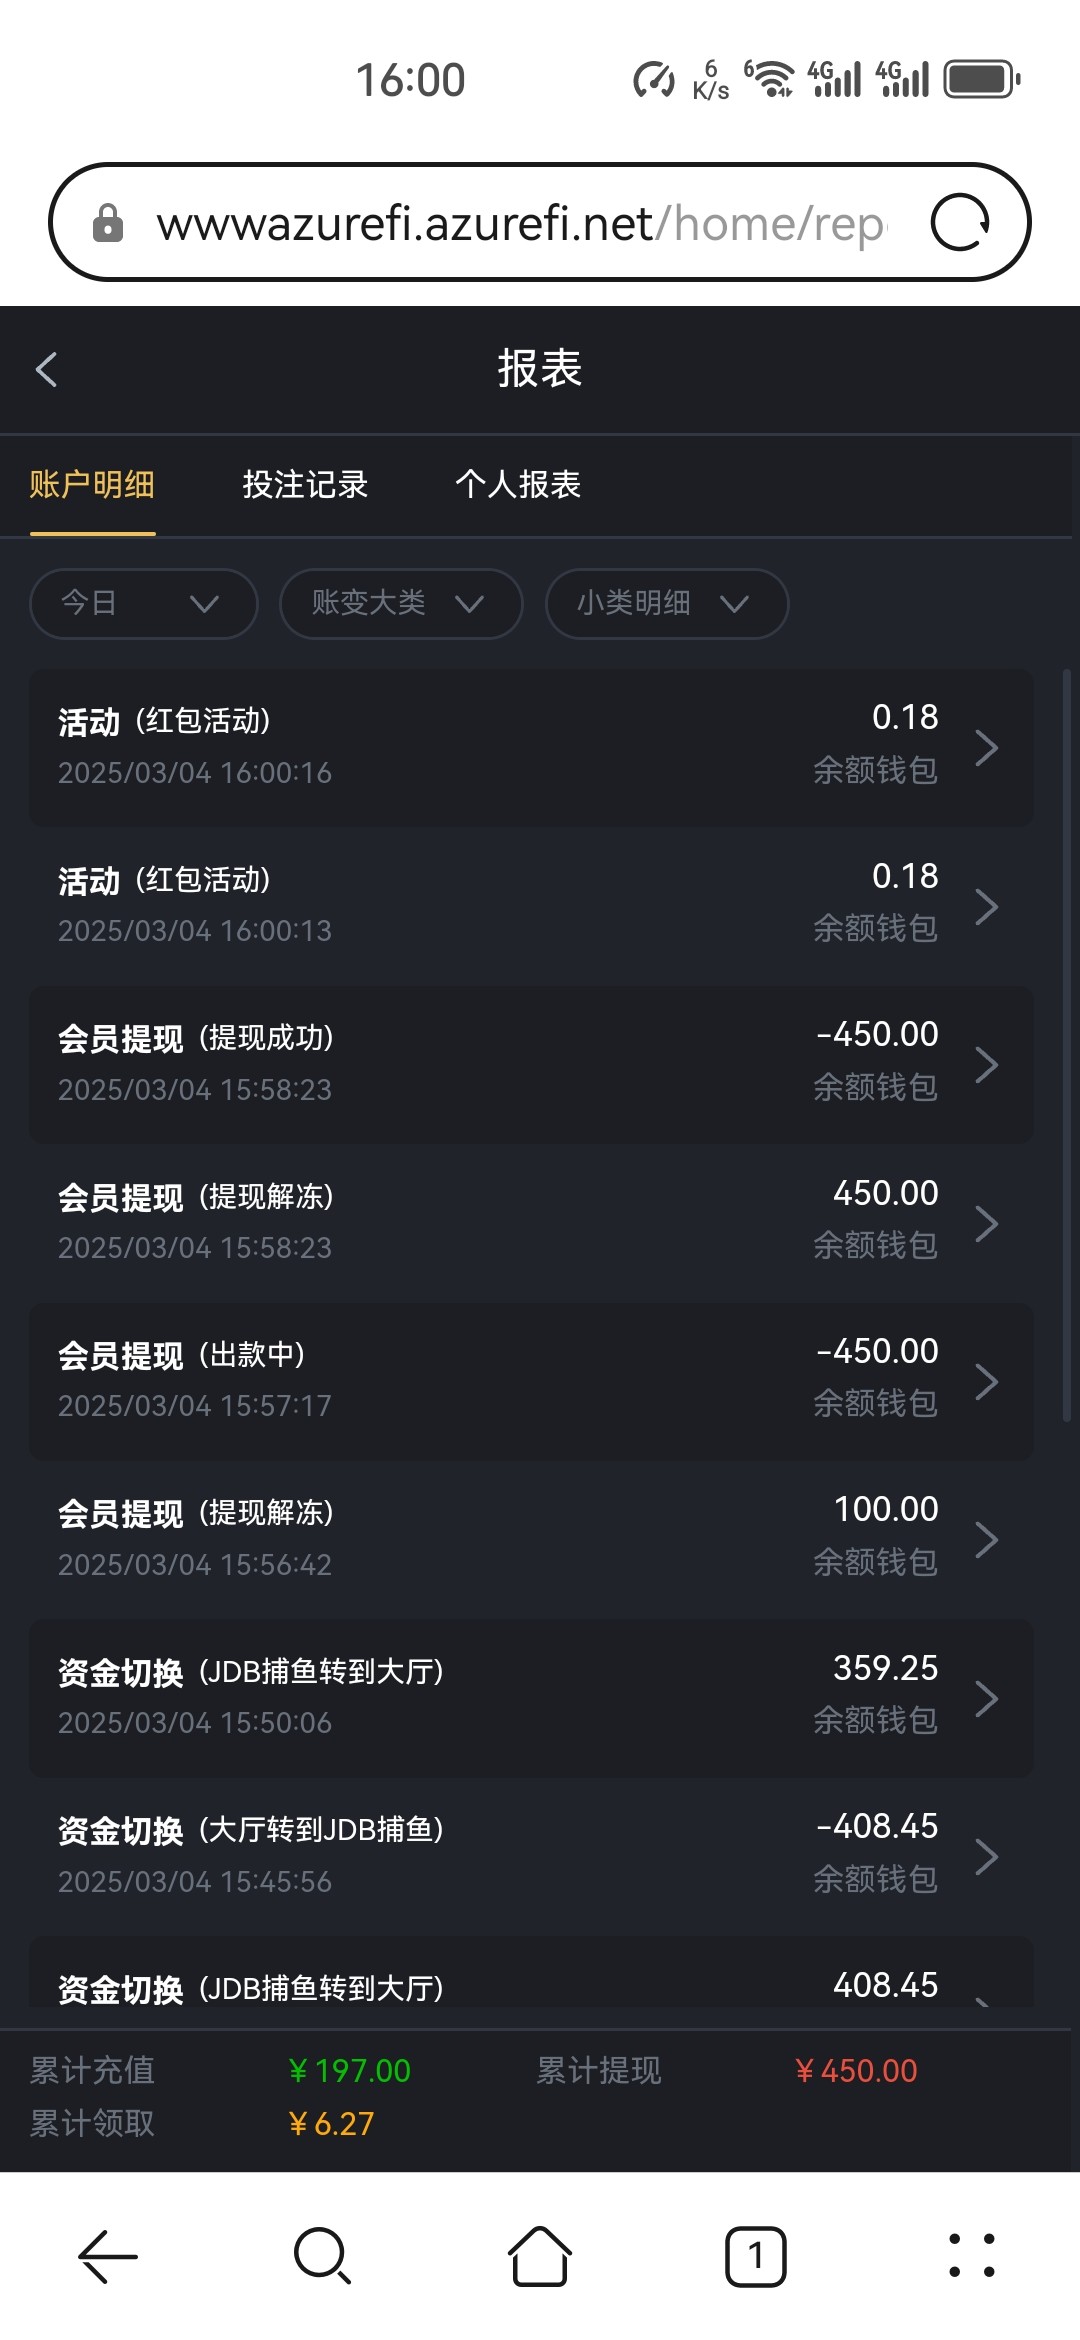This screenshot has height=2340, width=1080.
Task: Reload the page using the refresh icon
Action: tap(959, 222)
